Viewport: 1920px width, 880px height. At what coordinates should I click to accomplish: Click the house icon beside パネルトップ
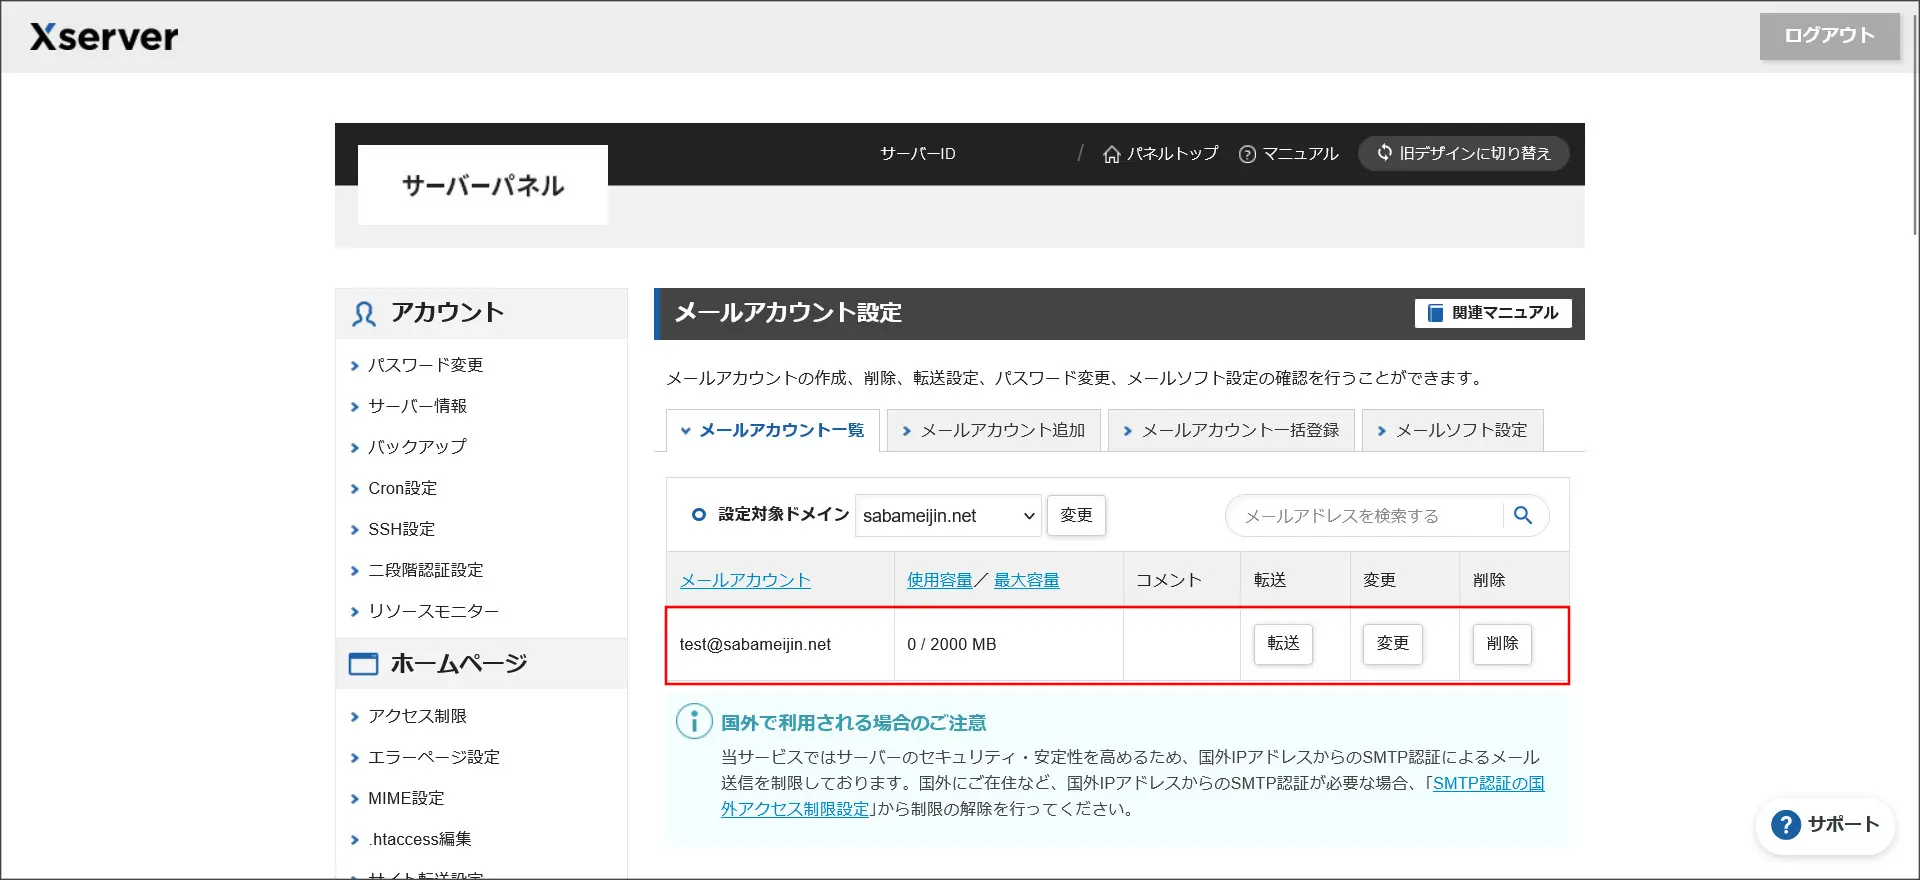click(1111, 154)
